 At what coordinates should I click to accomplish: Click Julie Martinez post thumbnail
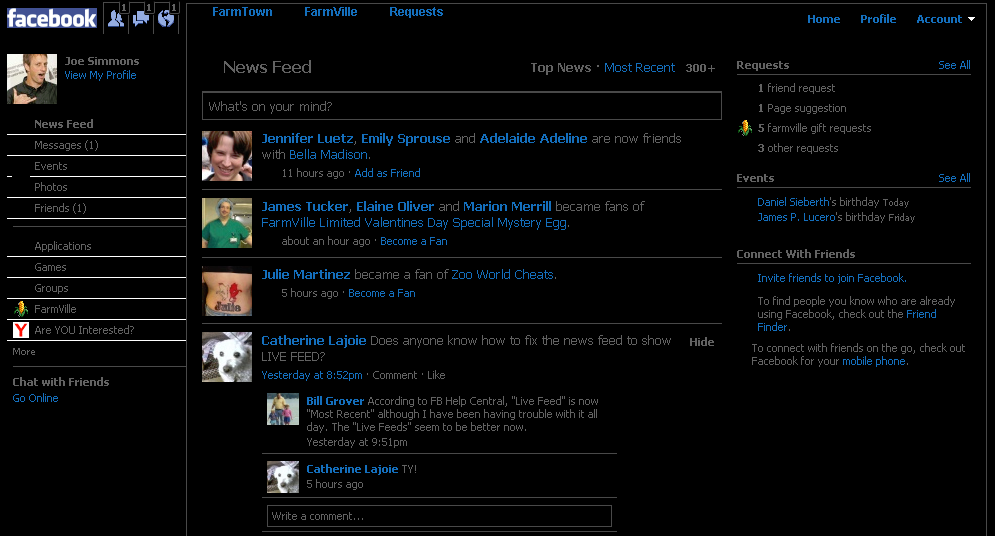click(x=227, y=291)
